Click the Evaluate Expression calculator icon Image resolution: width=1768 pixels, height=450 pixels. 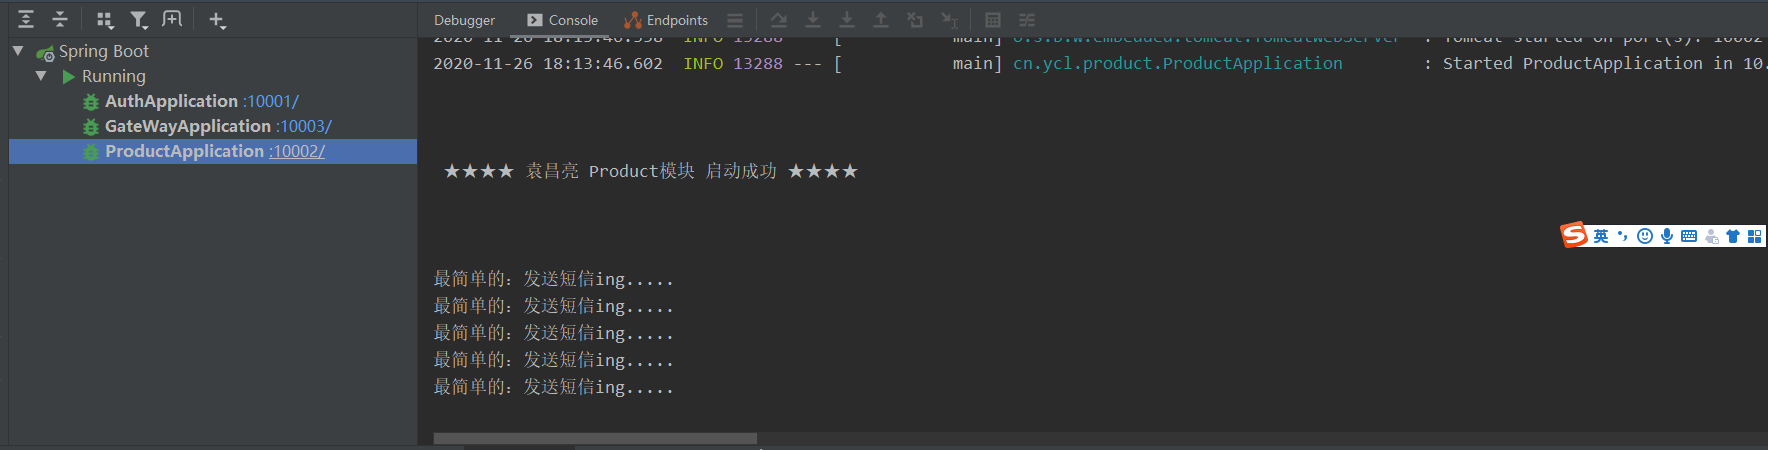click(x=993, y=20)
